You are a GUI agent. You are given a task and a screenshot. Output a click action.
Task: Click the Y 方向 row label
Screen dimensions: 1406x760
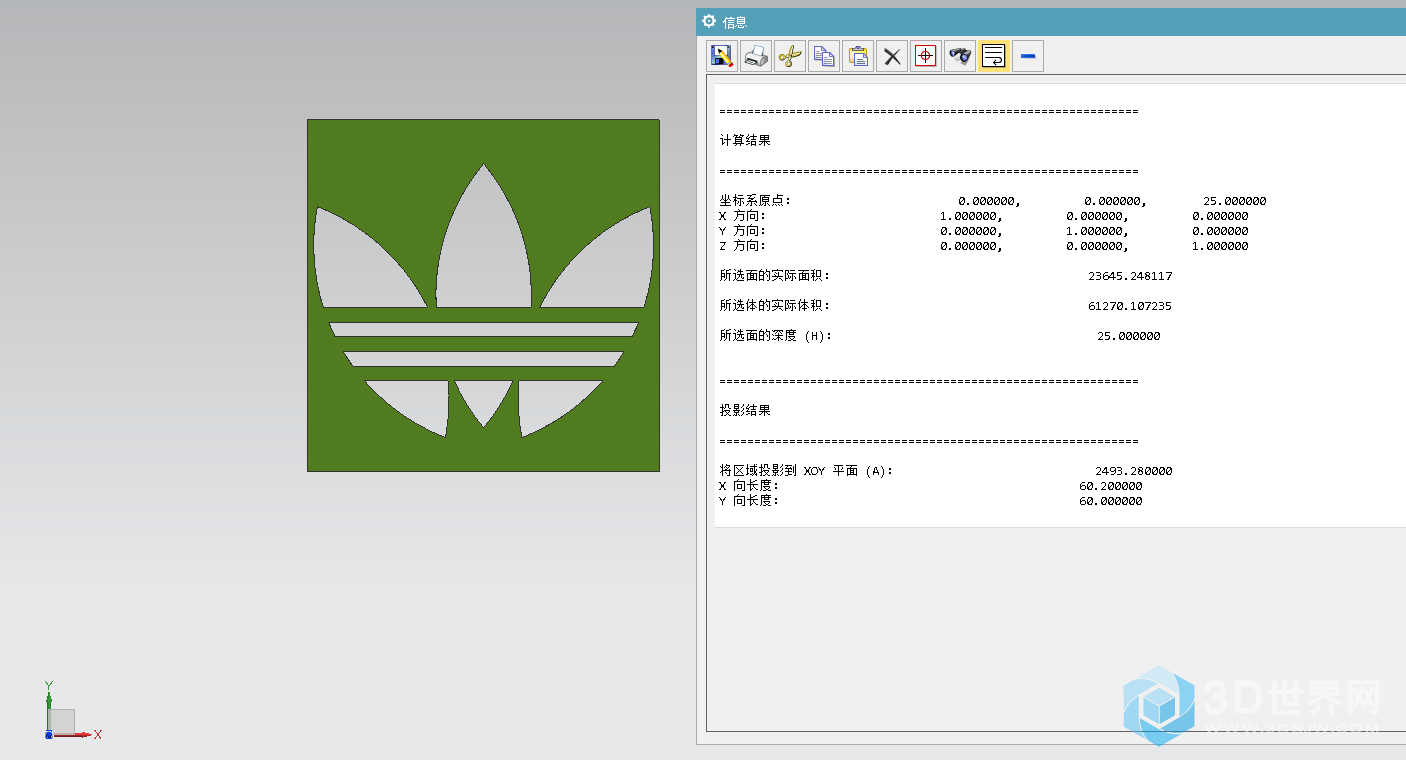tap(742, 231)
